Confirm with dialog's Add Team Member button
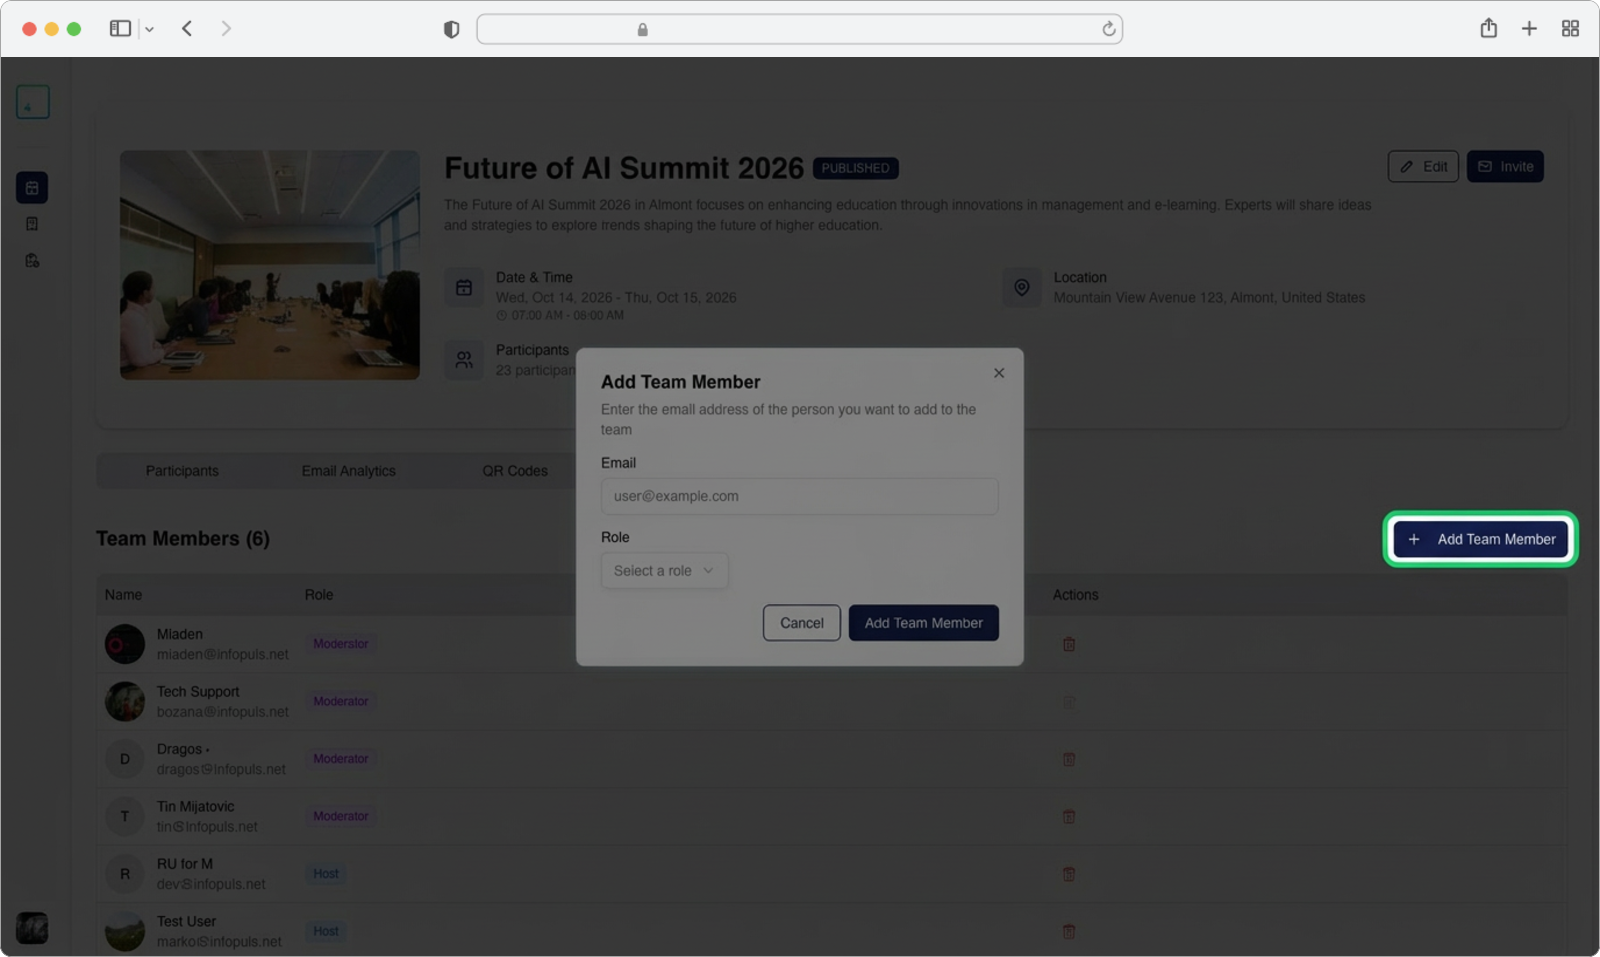 click(923, 623)
